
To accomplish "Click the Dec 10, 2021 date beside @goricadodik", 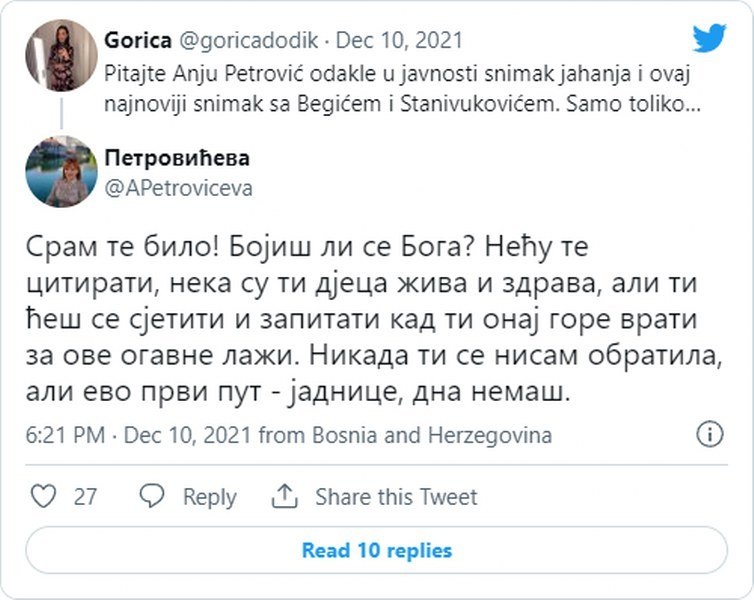I will click(x=400, y=41).
